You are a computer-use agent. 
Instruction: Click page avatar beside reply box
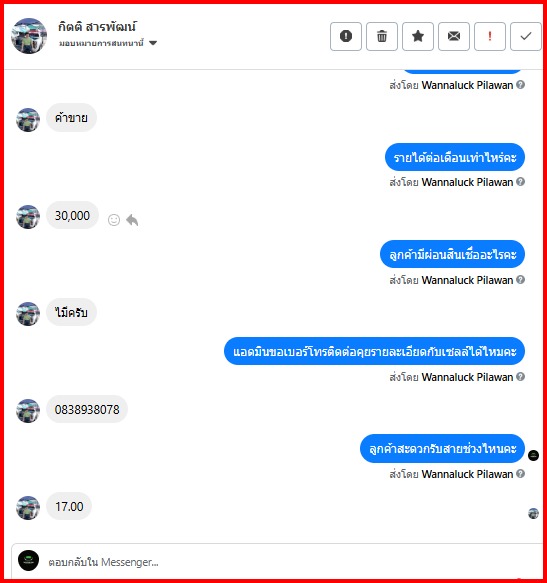coord(29,560)
